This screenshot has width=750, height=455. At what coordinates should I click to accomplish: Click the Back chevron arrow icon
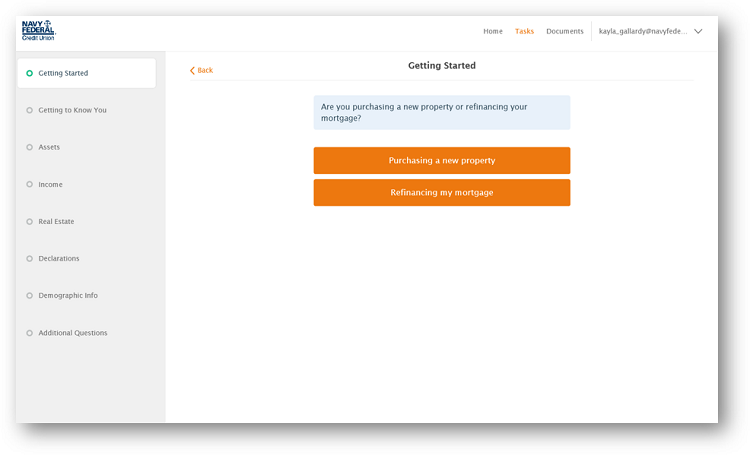tap(192, 71)
